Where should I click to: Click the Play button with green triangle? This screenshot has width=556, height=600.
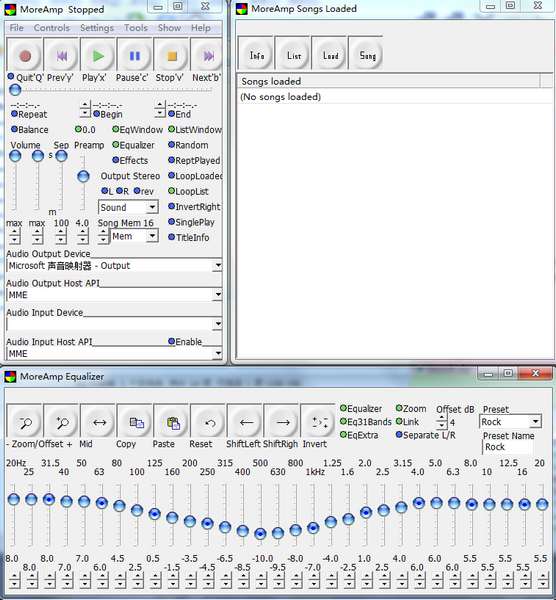coord(98,56)
